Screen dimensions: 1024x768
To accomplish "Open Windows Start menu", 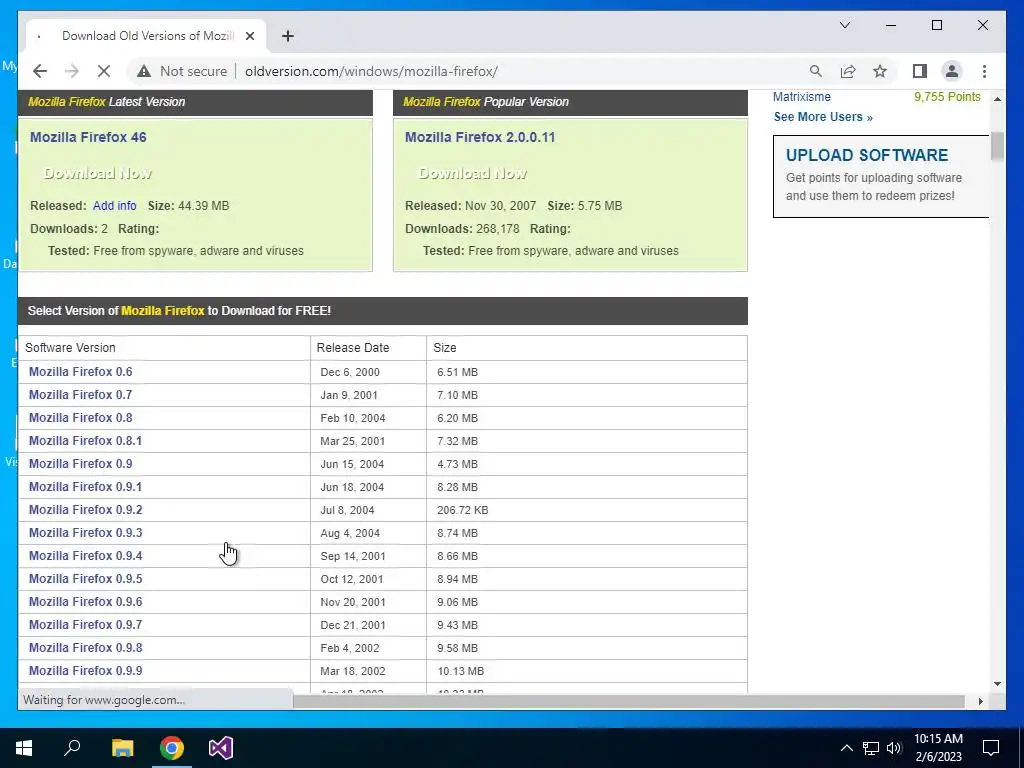I will coord(24,748).
